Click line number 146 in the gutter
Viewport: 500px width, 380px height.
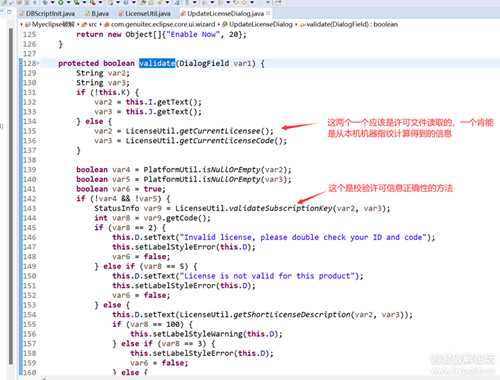coord(30,237)
